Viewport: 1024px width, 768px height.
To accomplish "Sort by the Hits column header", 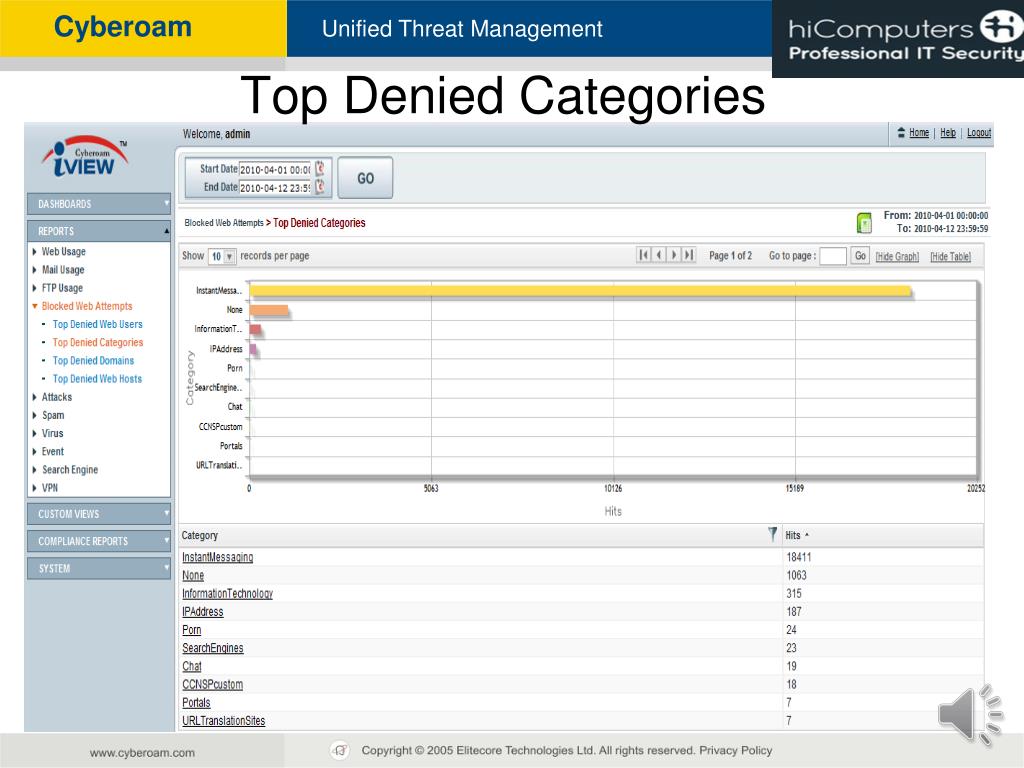I will click(x=797, y=535).
